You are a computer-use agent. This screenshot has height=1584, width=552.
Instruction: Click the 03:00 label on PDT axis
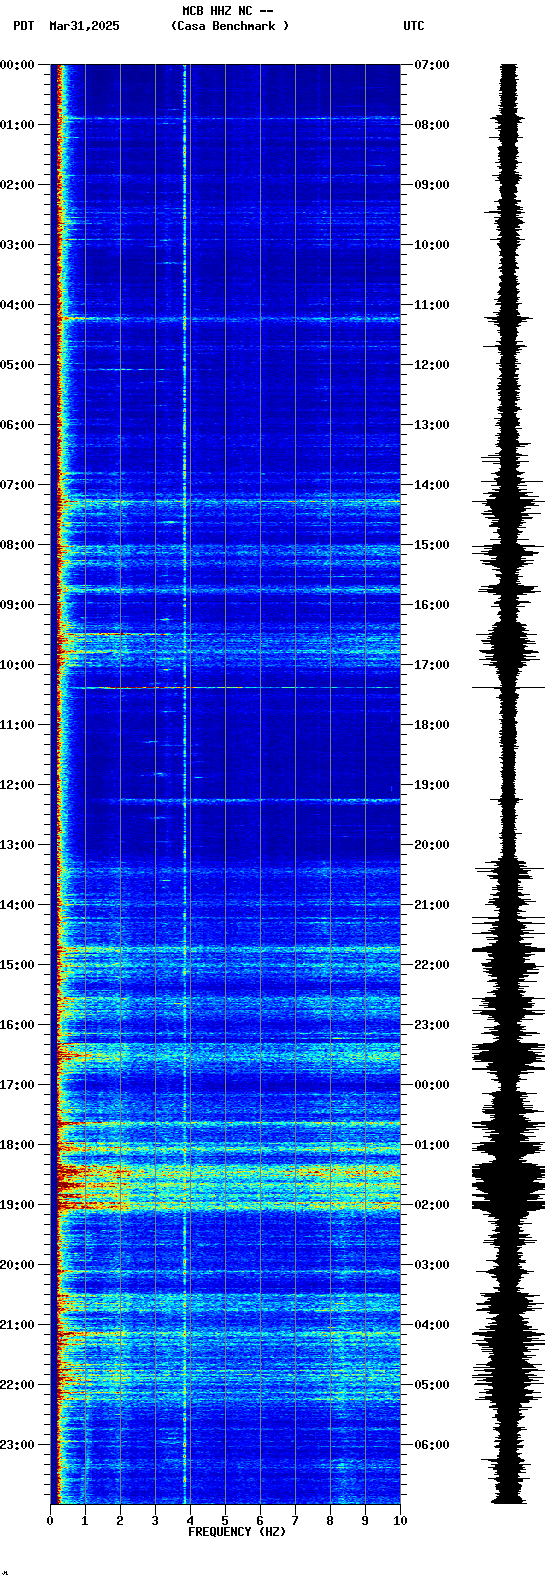pos(17,245)
